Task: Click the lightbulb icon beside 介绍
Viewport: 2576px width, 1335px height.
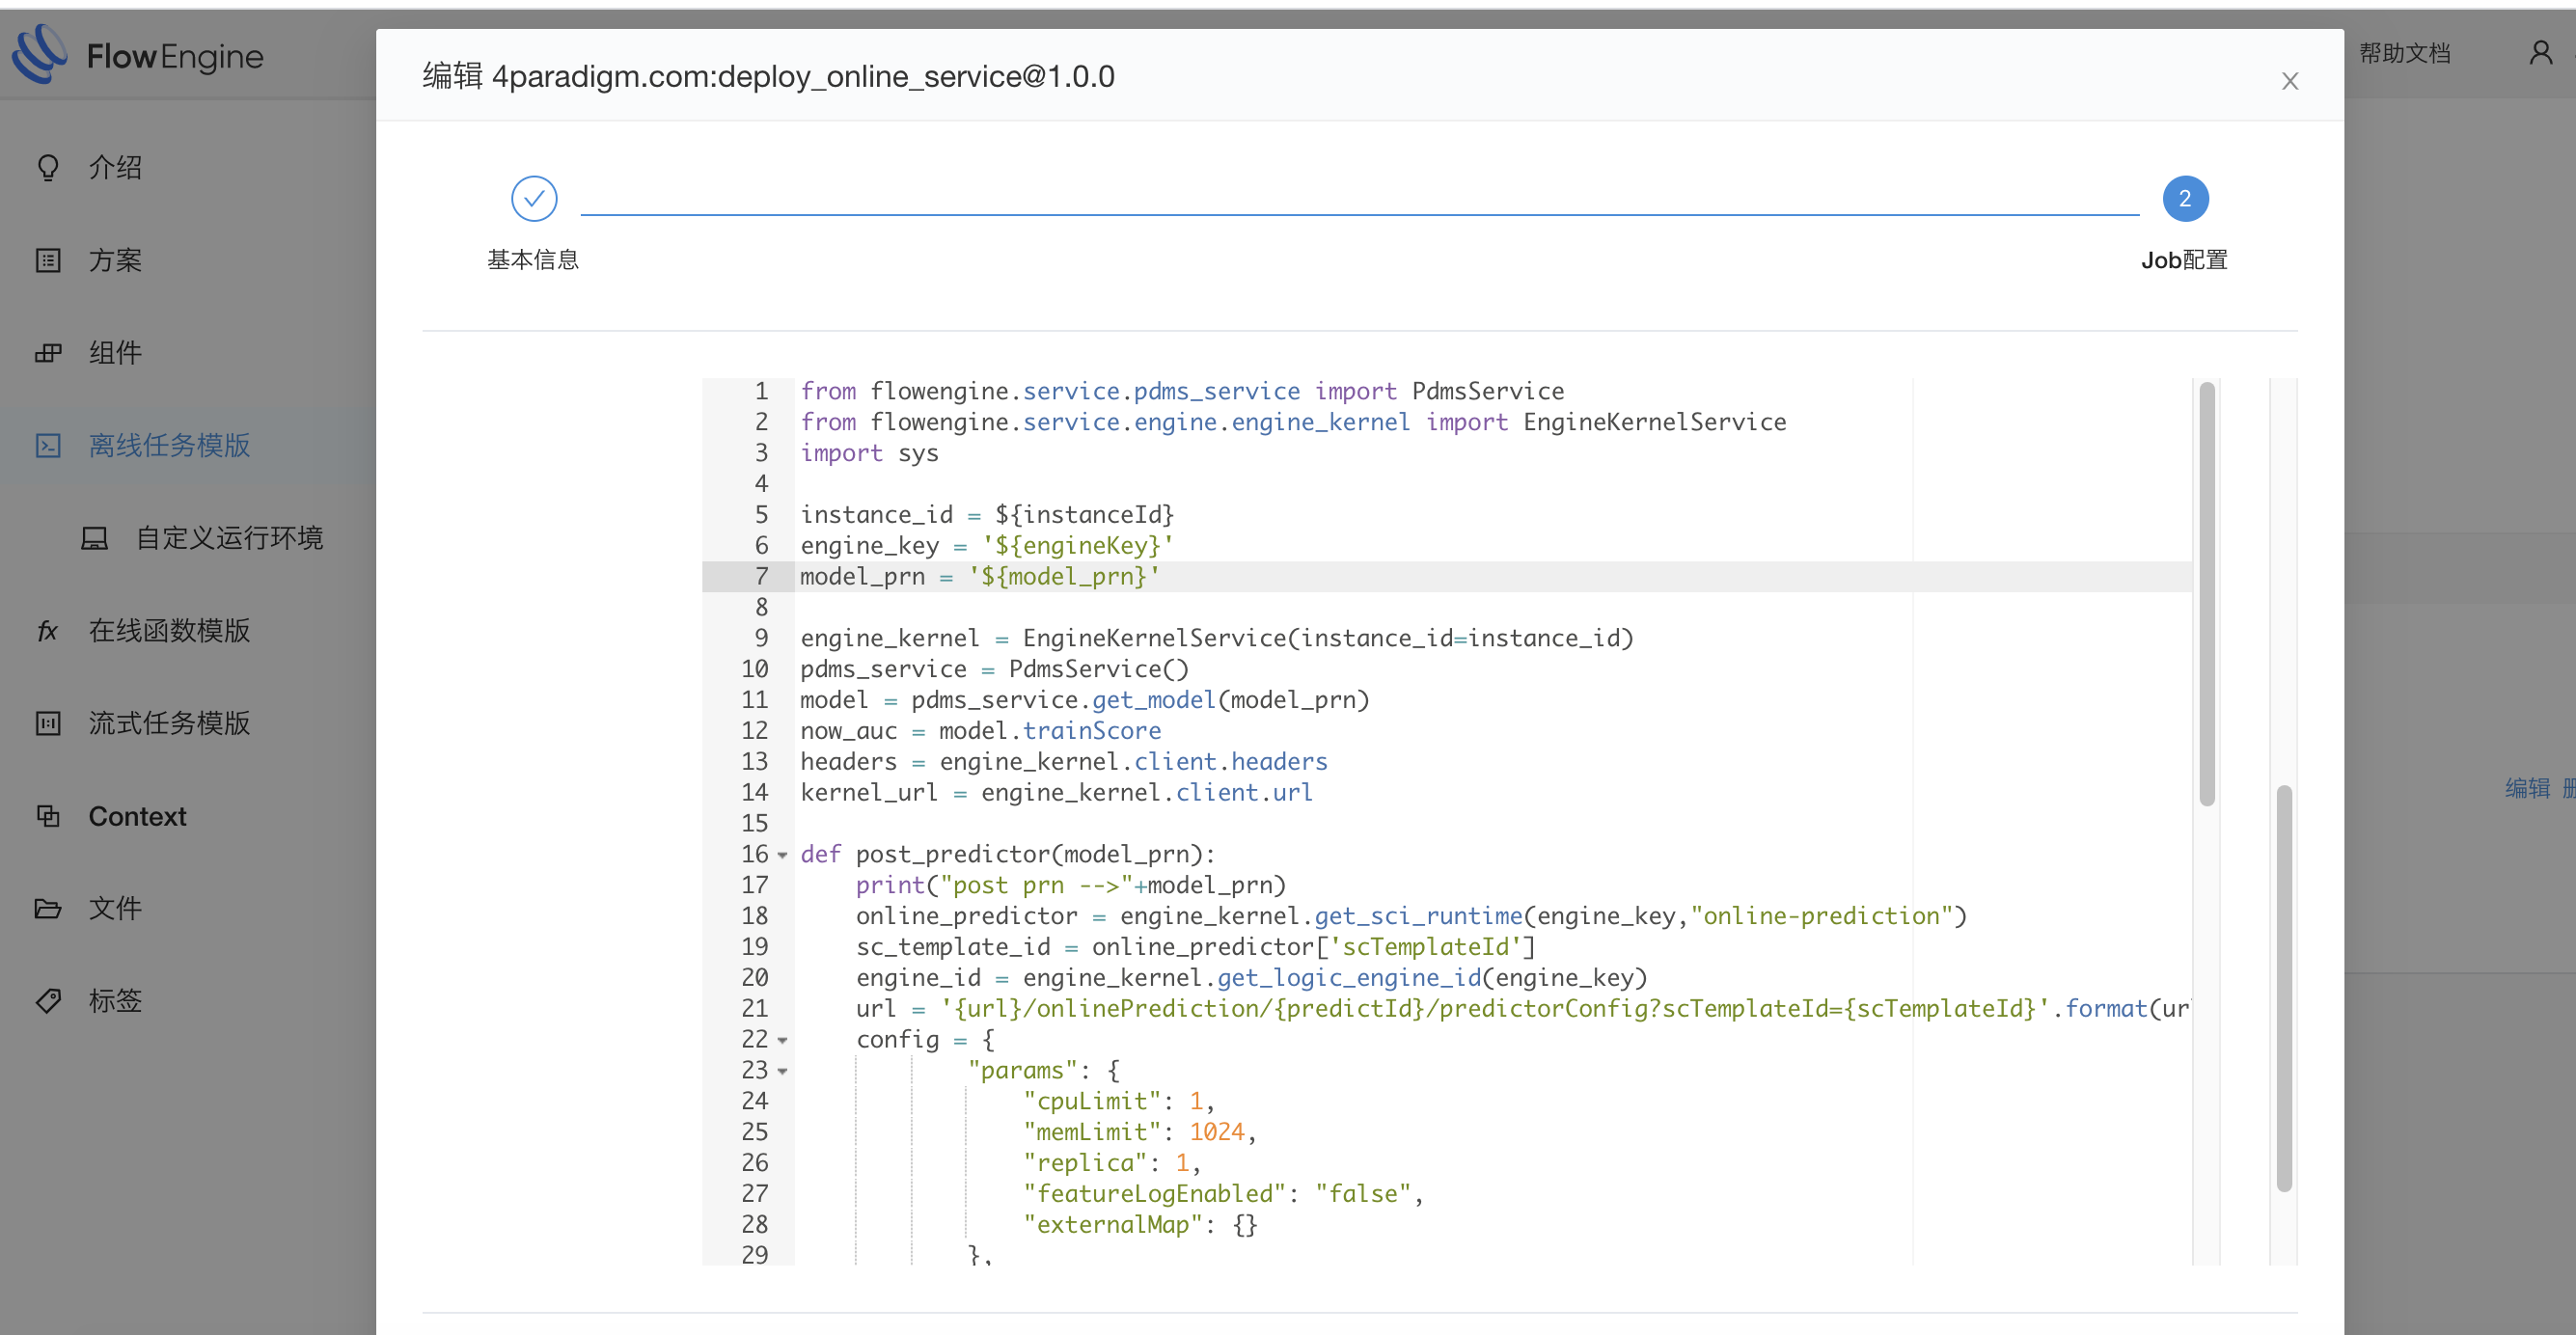Action: 48,167
